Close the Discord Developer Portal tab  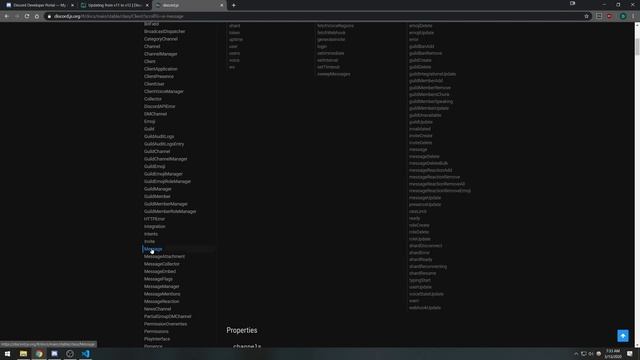pyautogui.click(x=72, y=5)
